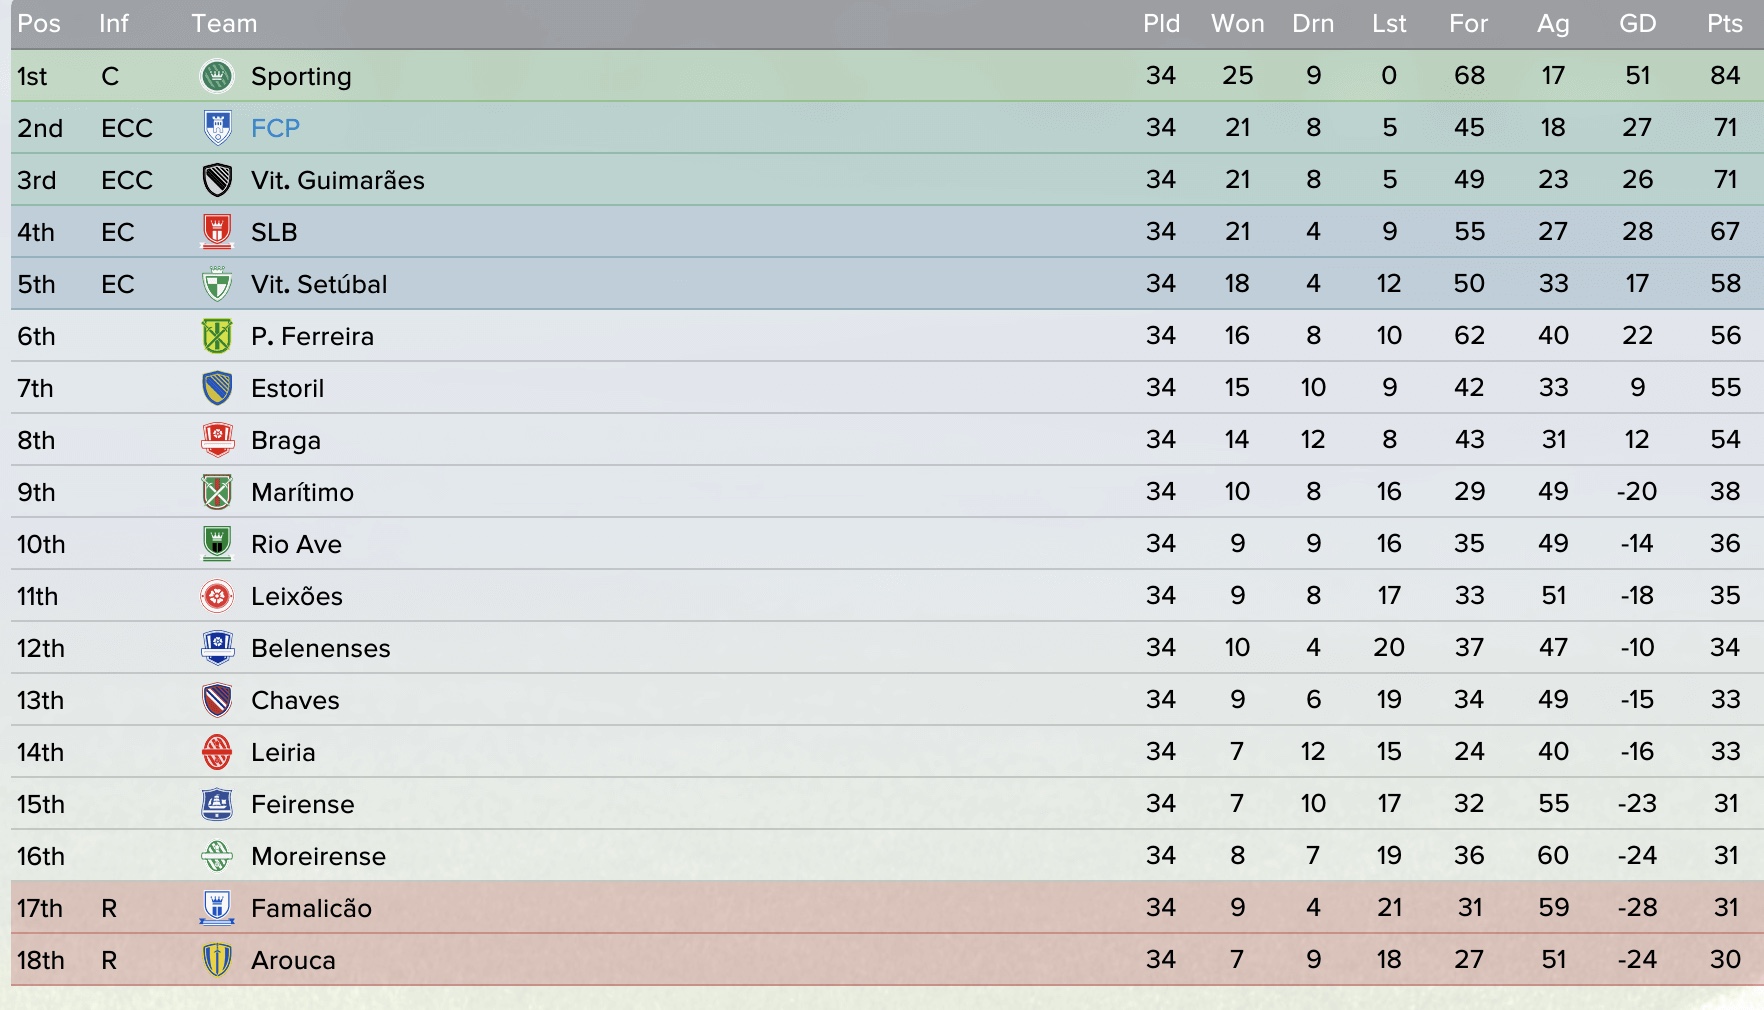Open Vit. Setúbal team name
This screenshot has height=1010, width=1764.
click(319, 284)
